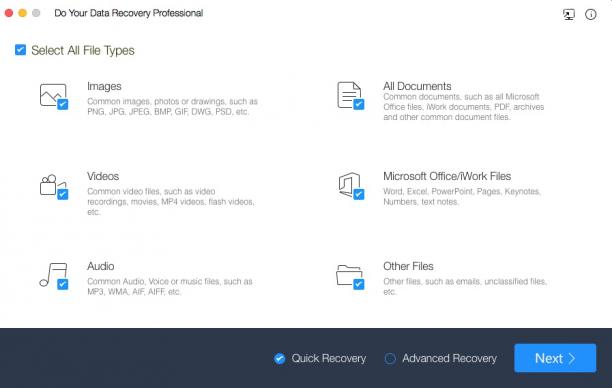Click the Select All File Types label
Screen dimensions: 612x388
point(83,50)
